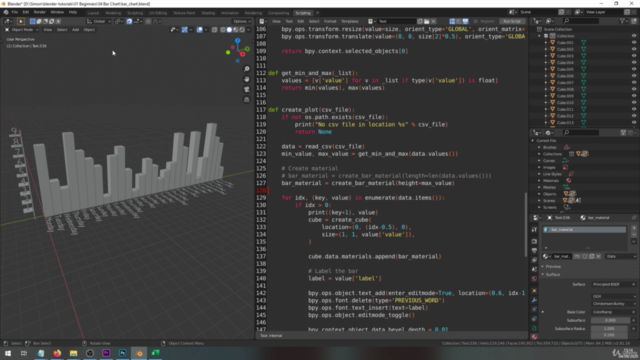Hide Cube.003 using its eye icon
Image resolution: width=640 pixels, height=360 pixels.
click(634, 56)
